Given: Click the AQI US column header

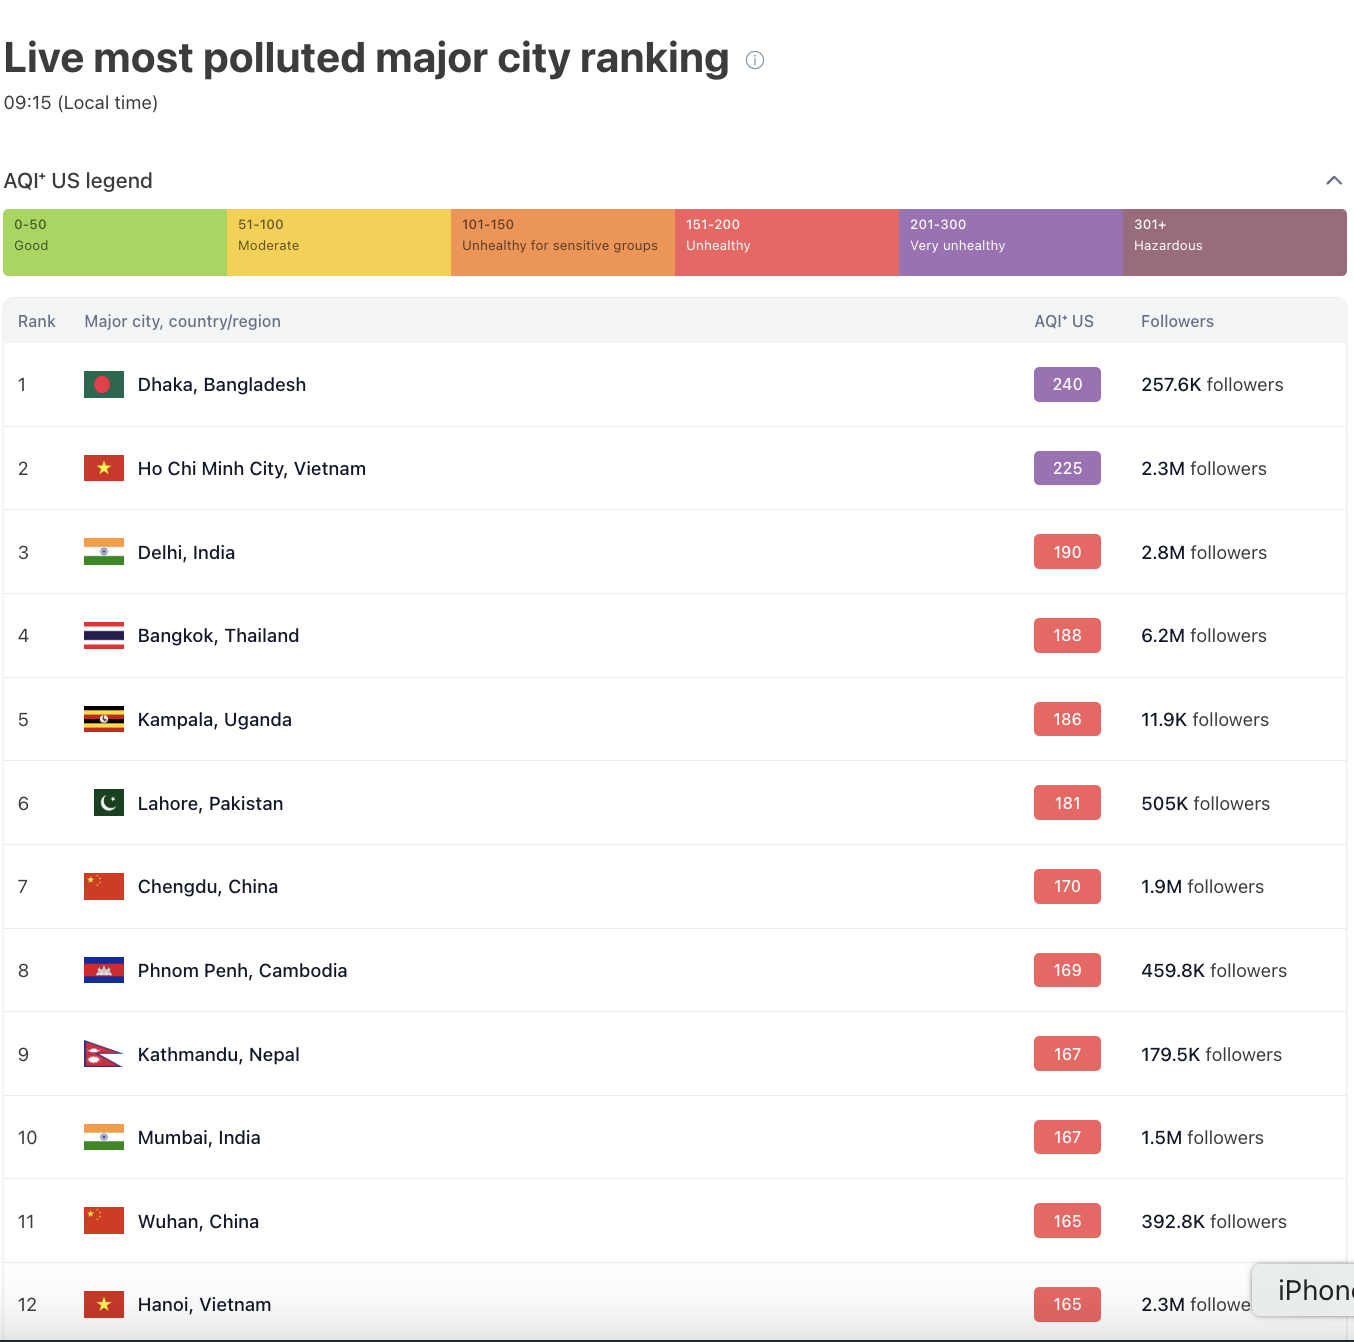Looking at the screenshot, I should coord(1063,321).
